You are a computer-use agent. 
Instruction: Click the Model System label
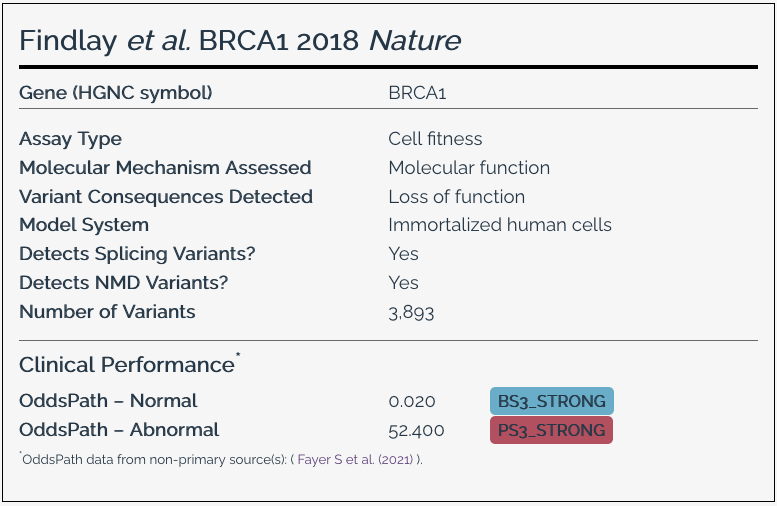click(84, 225)
